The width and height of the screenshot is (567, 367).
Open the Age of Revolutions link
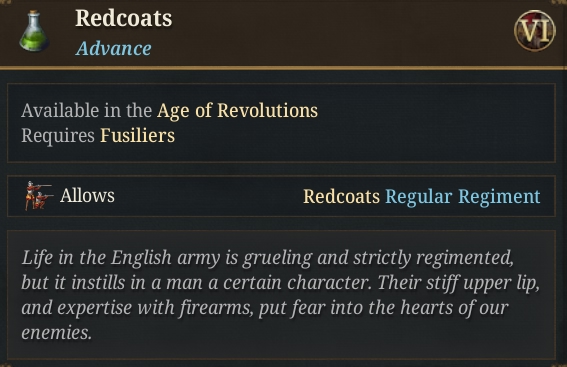pyautogui.click(x=237, y=111)
